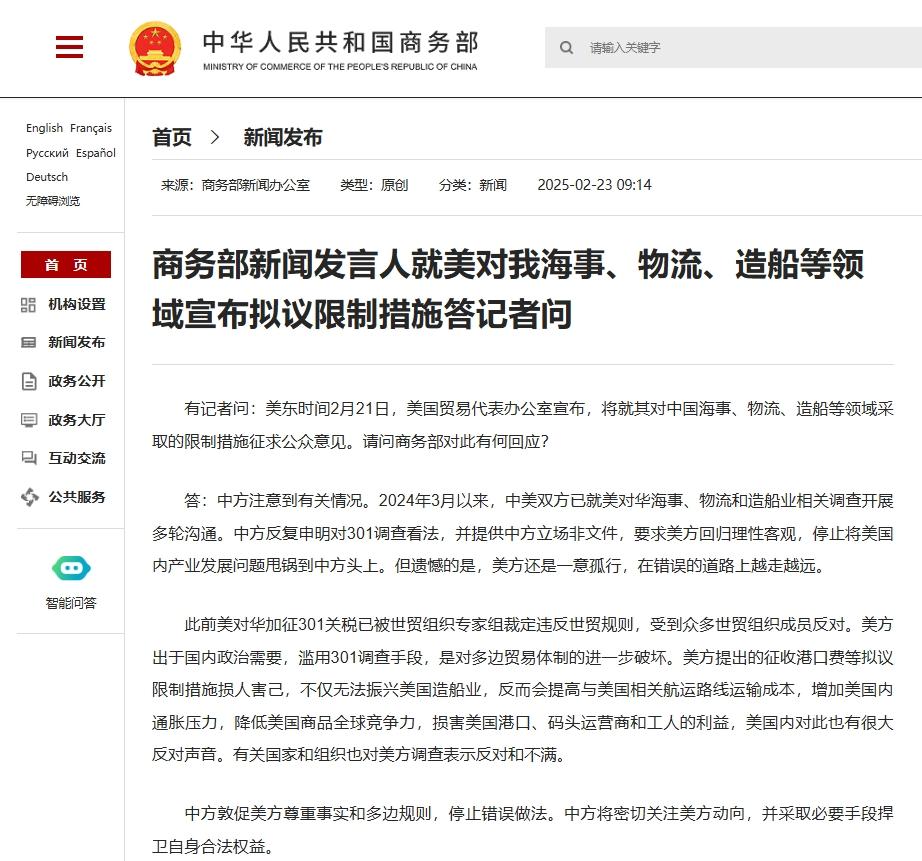Switch language to Deutsch

[x=47, y=177]
